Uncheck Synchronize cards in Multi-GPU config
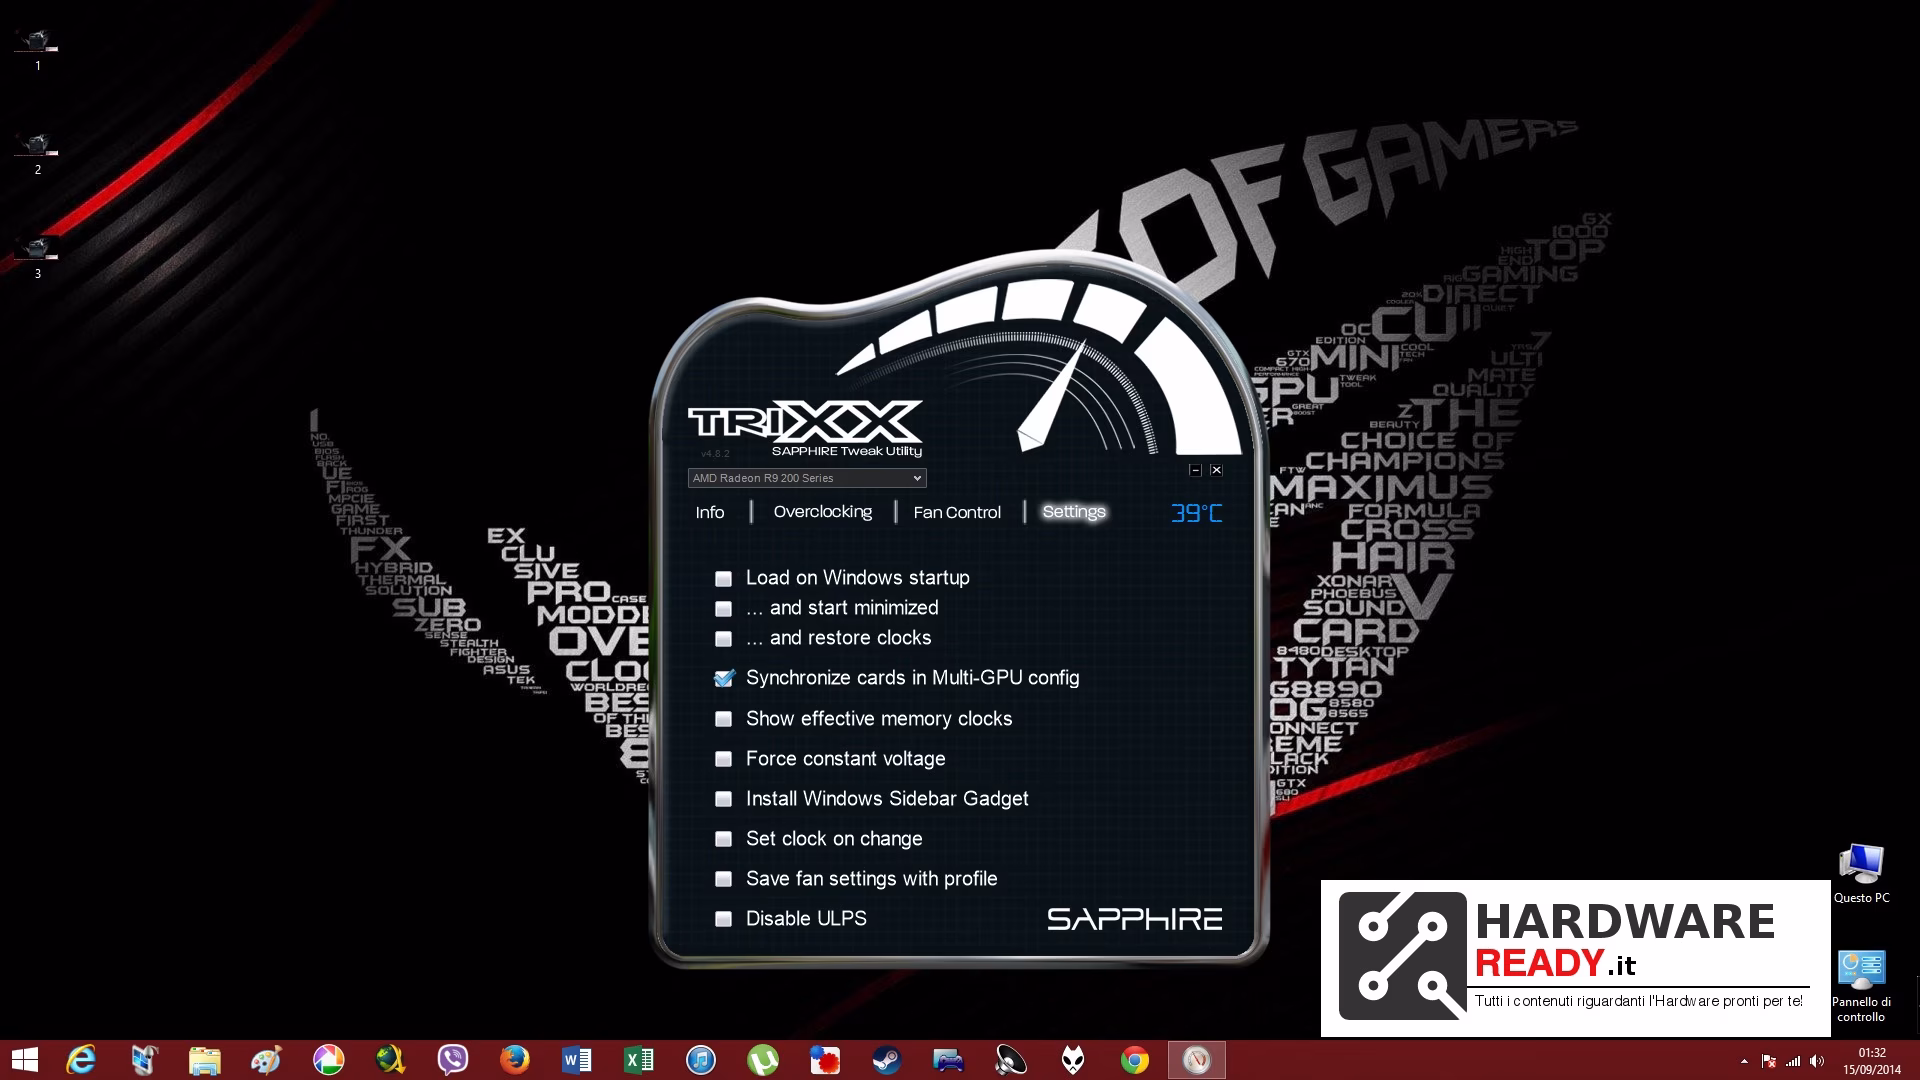1920x1080 pixels. click(x=723, y=678)
